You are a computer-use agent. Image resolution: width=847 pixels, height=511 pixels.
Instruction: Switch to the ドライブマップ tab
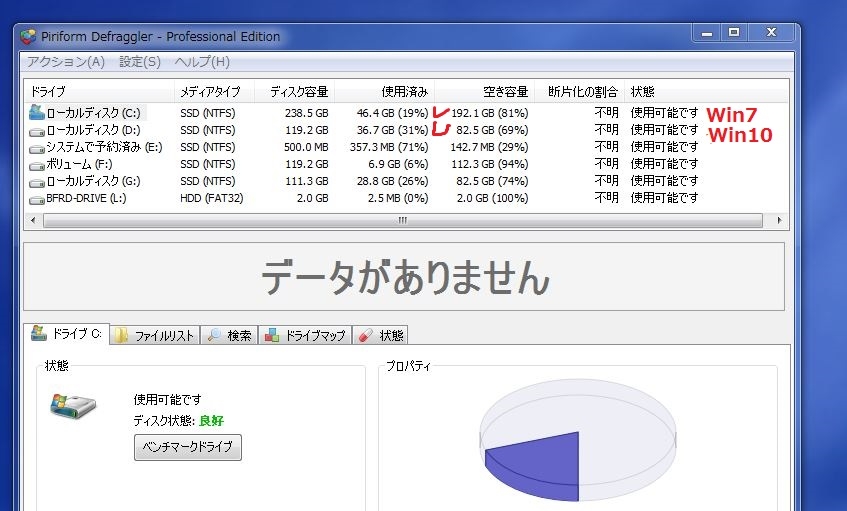click(x=305, y=335)
